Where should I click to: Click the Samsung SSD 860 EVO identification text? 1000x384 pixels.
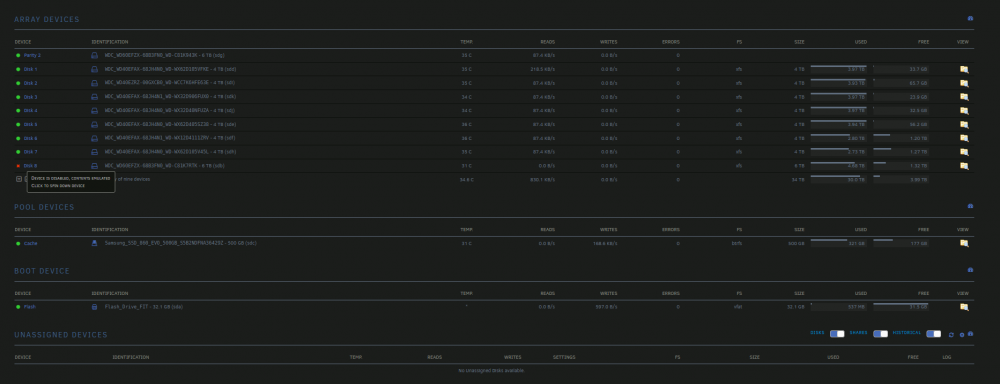[x=180, y=243]
